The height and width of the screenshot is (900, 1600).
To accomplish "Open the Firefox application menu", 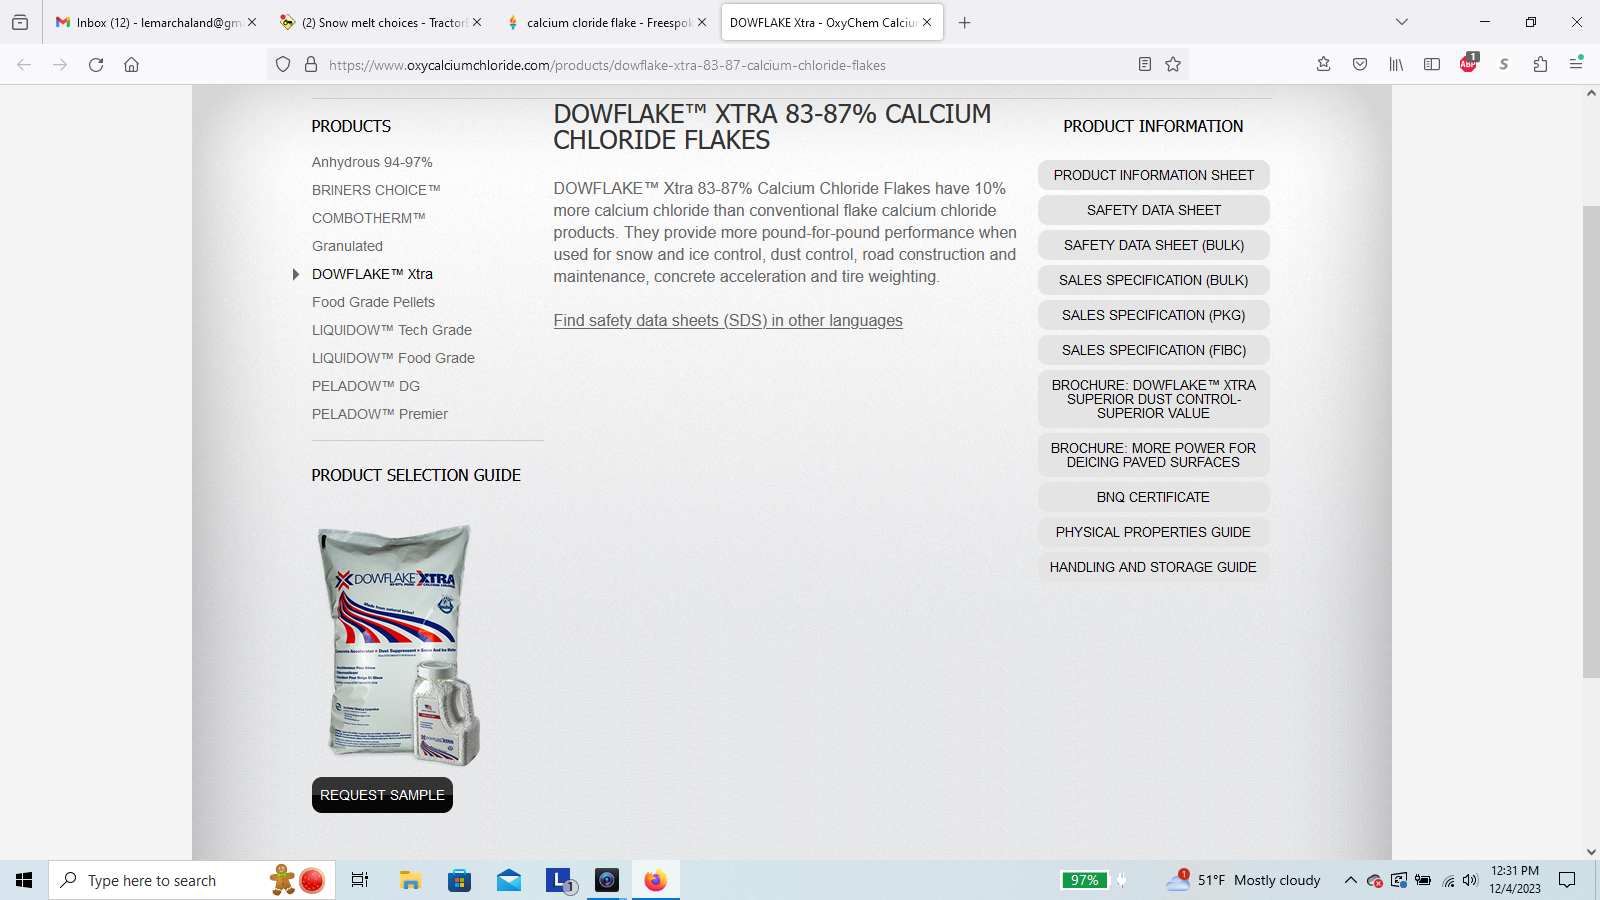I will (x=1576, y=65).
